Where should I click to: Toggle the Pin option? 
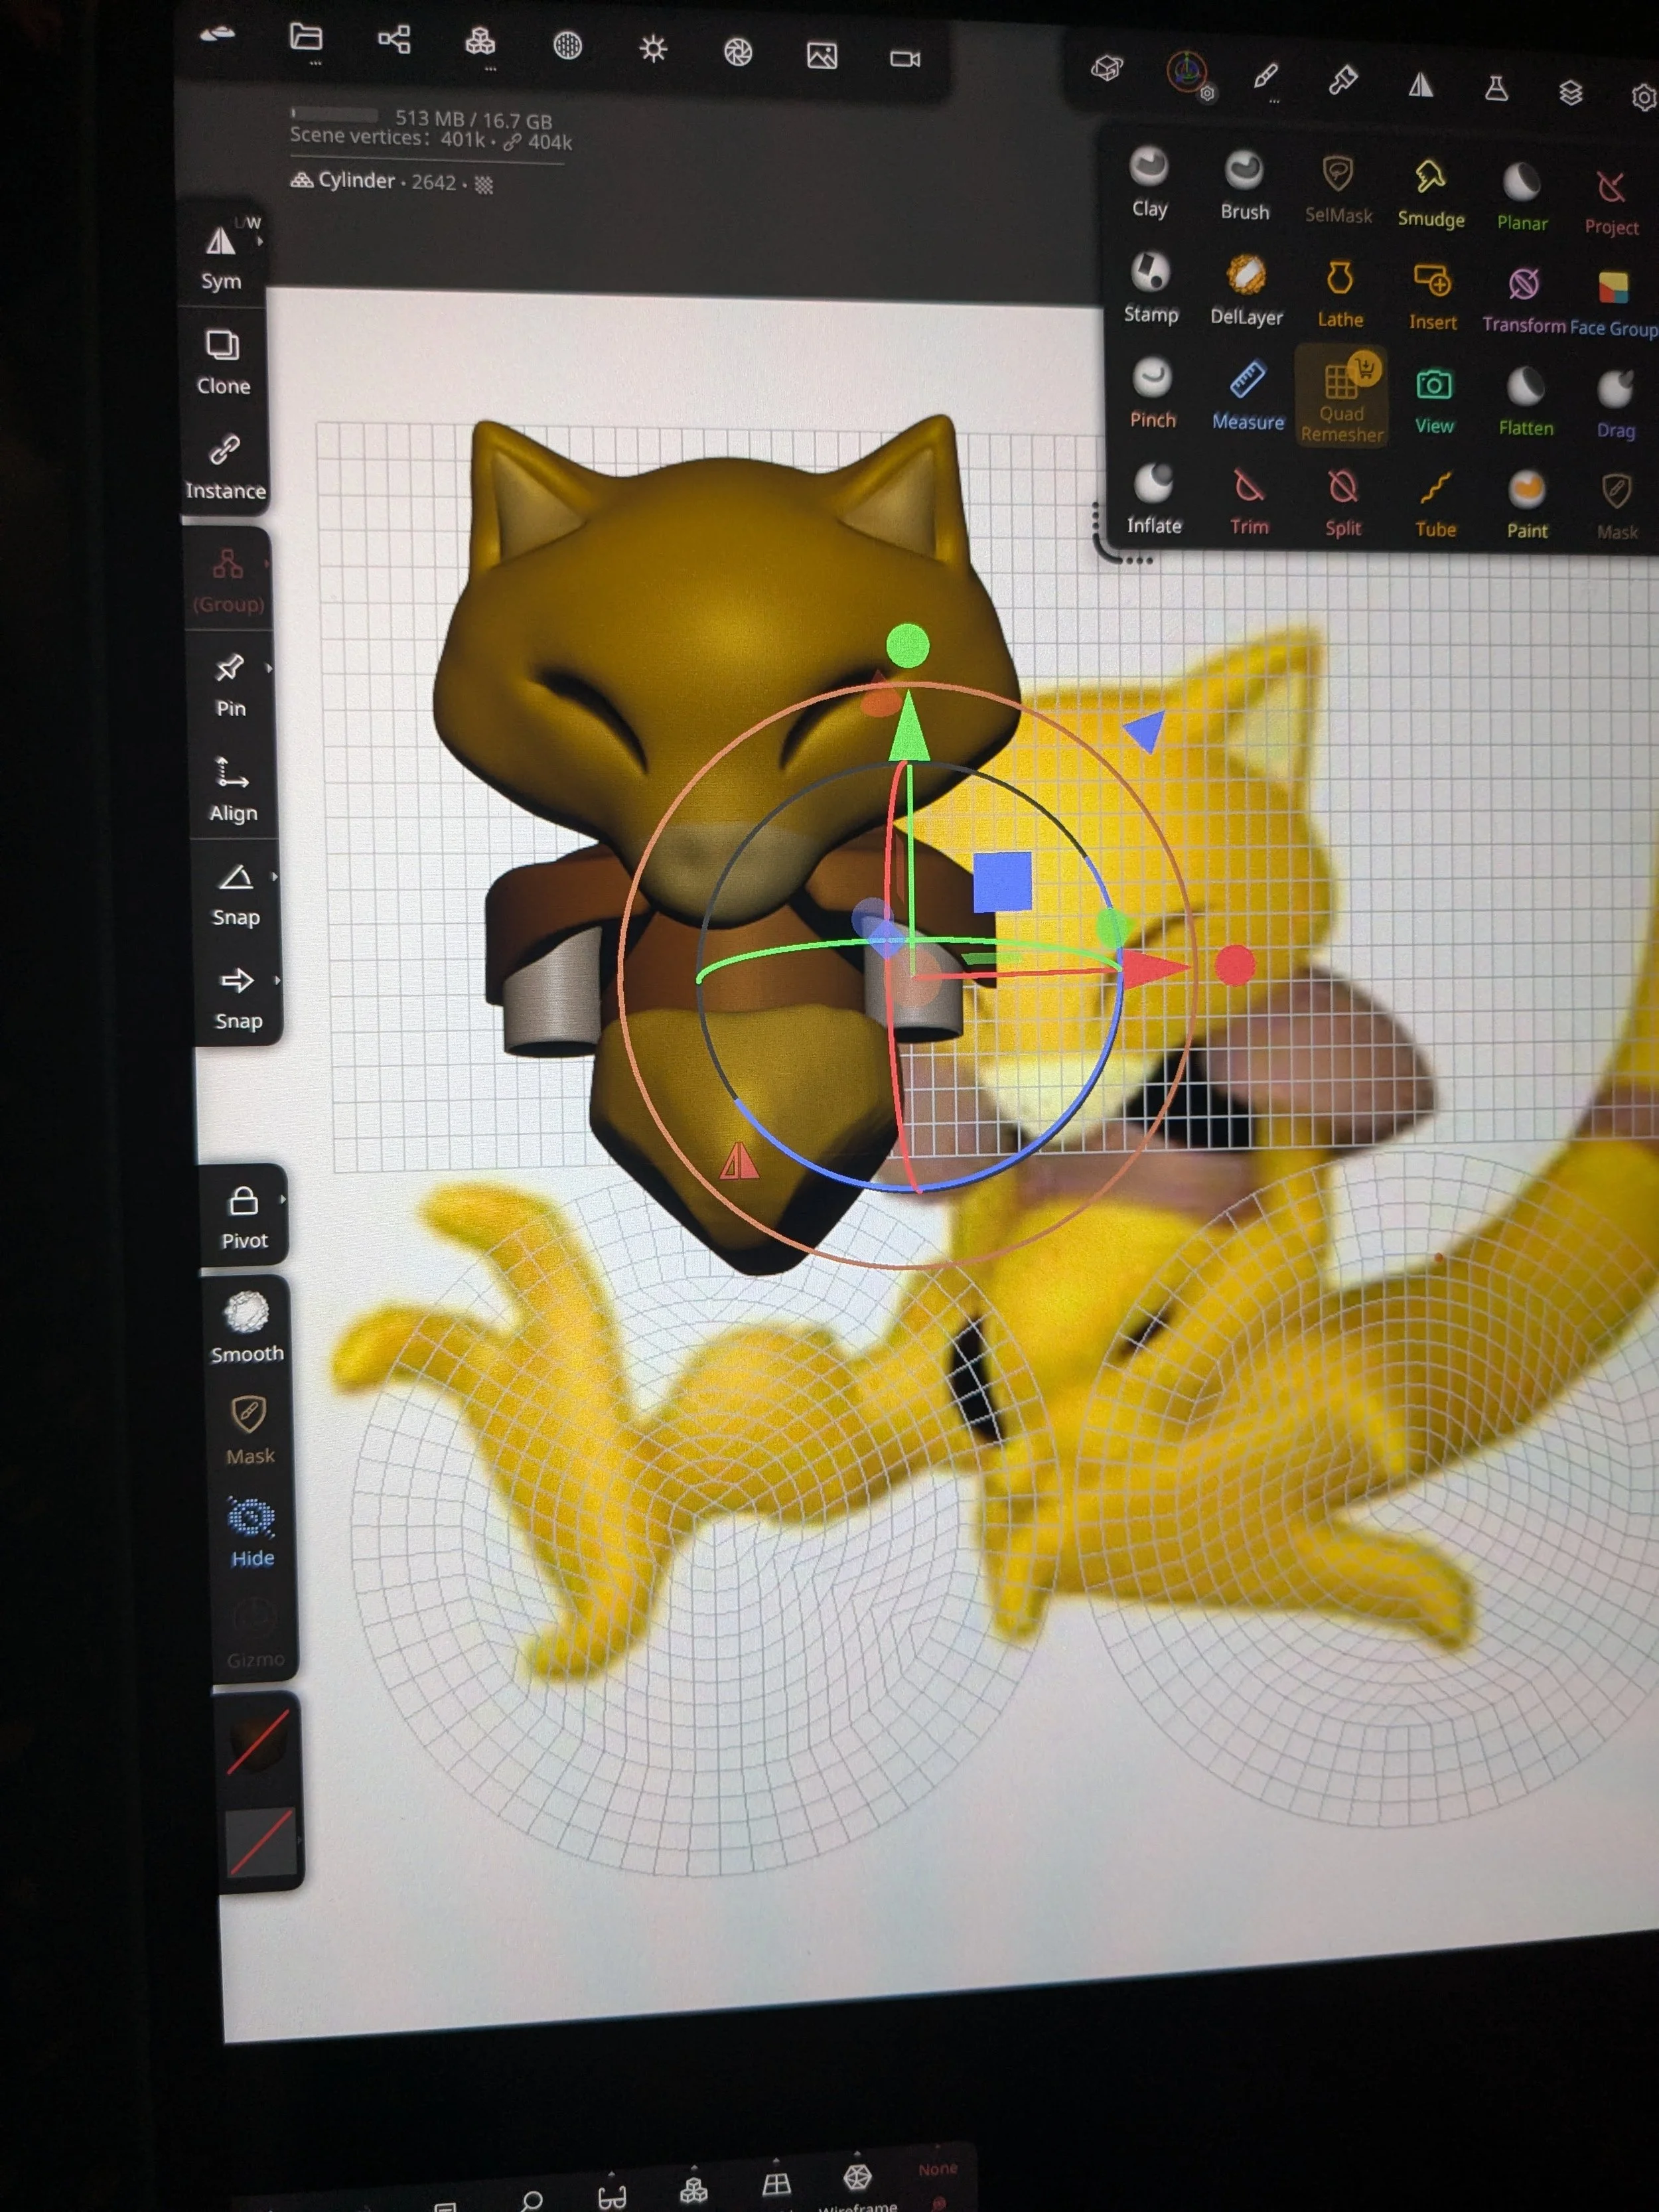[x=230, y=685]
